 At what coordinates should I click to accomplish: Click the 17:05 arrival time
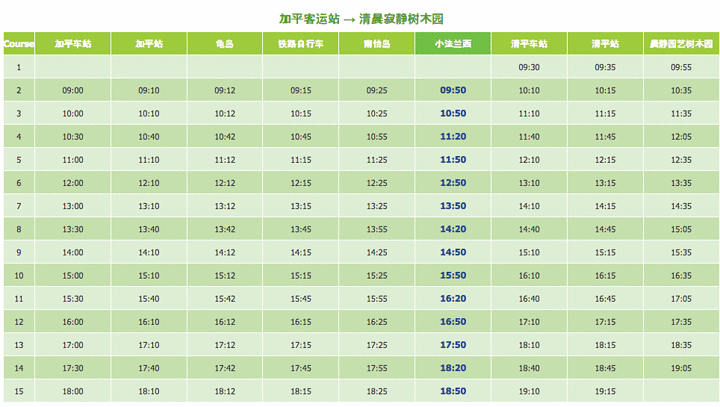[x=681, y=299]
